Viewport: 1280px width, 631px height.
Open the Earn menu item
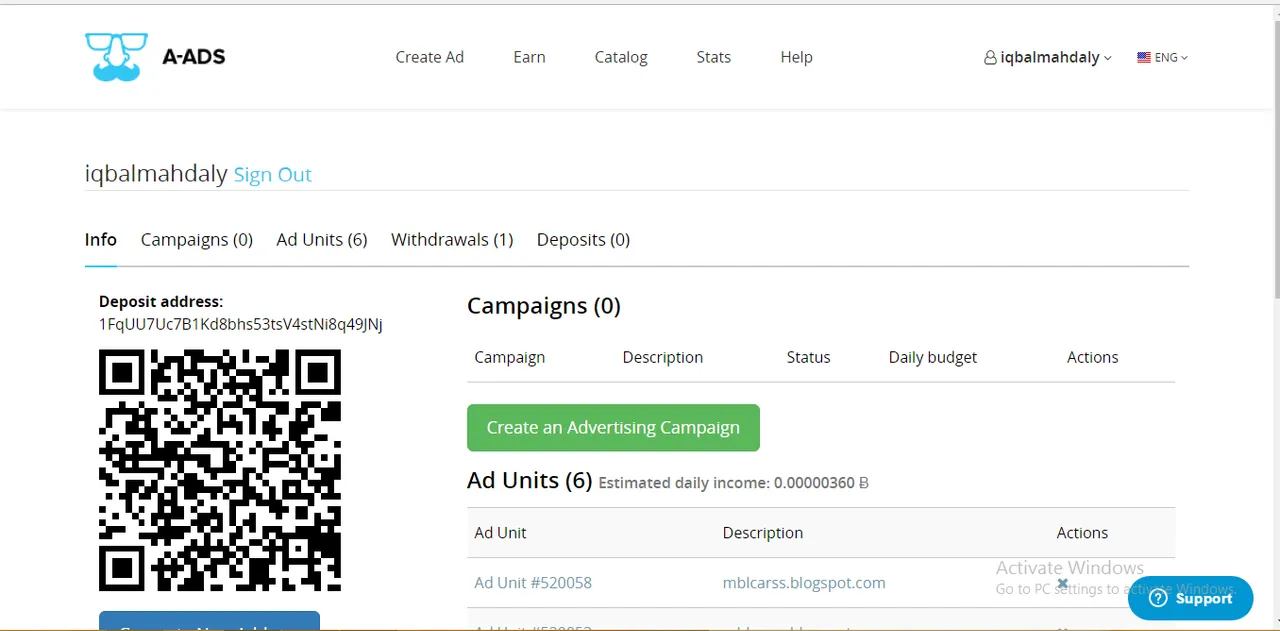529,57
